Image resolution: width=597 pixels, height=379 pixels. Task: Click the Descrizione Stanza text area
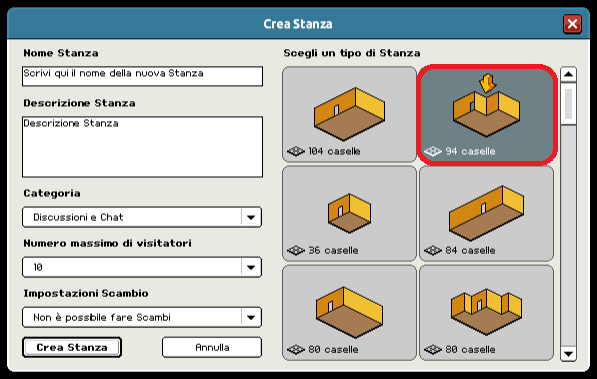tap(142, 147)
